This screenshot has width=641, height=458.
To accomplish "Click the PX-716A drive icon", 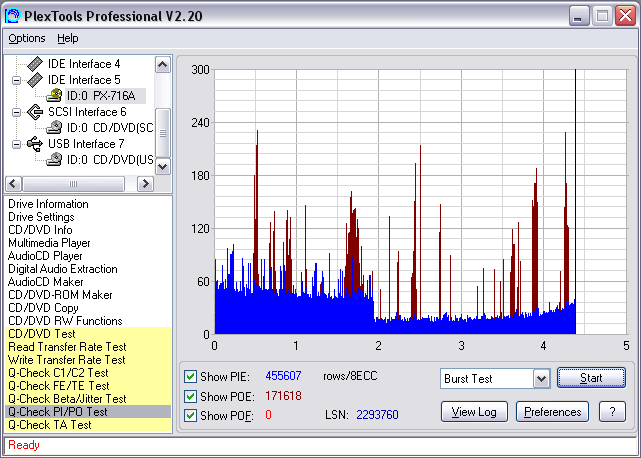I will click(x=54, y=96).
